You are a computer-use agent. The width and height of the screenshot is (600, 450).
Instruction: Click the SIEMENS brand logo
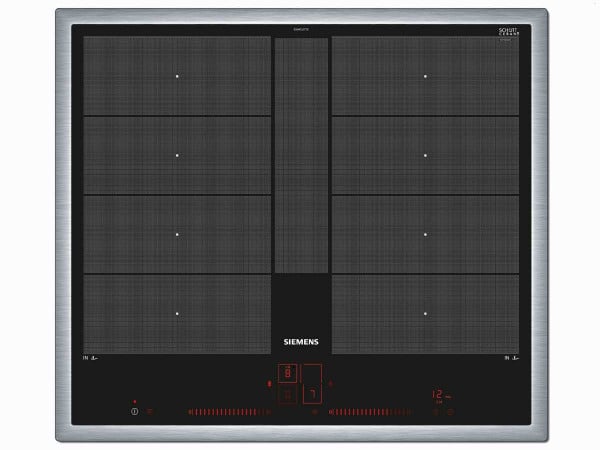[x=300, y=341]
